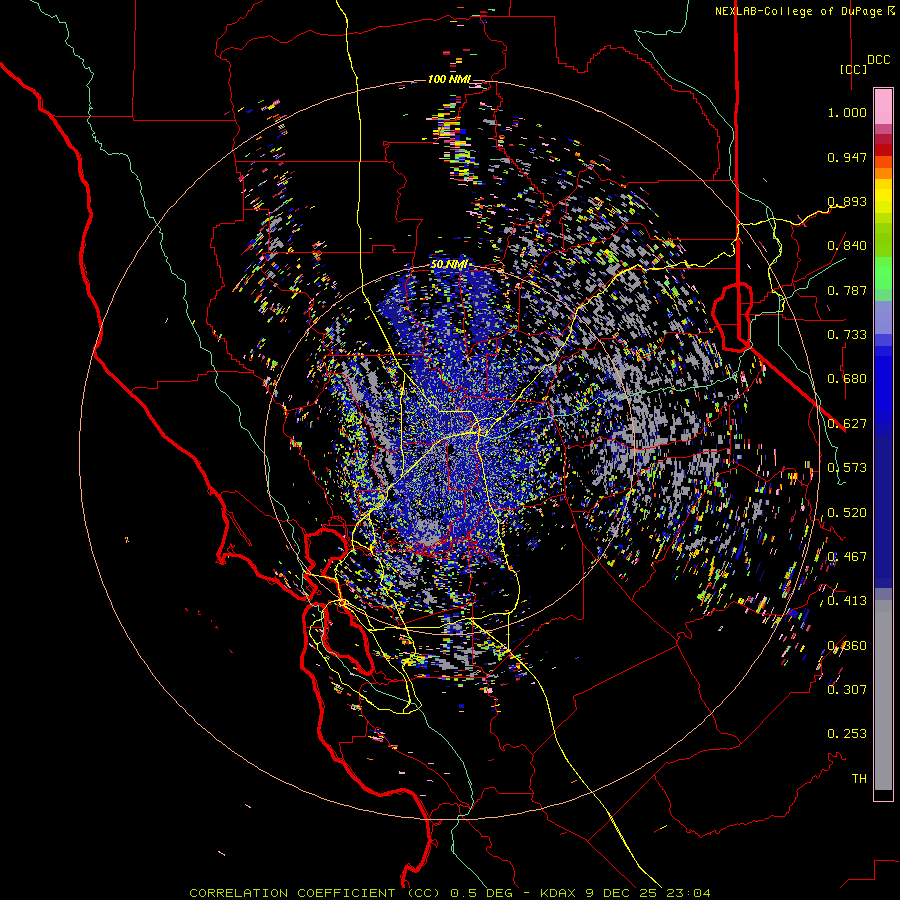The height and width of the screenshot is (900, 900).
Task: Pick the gray segment of the color bar
Action: [883, 695]
